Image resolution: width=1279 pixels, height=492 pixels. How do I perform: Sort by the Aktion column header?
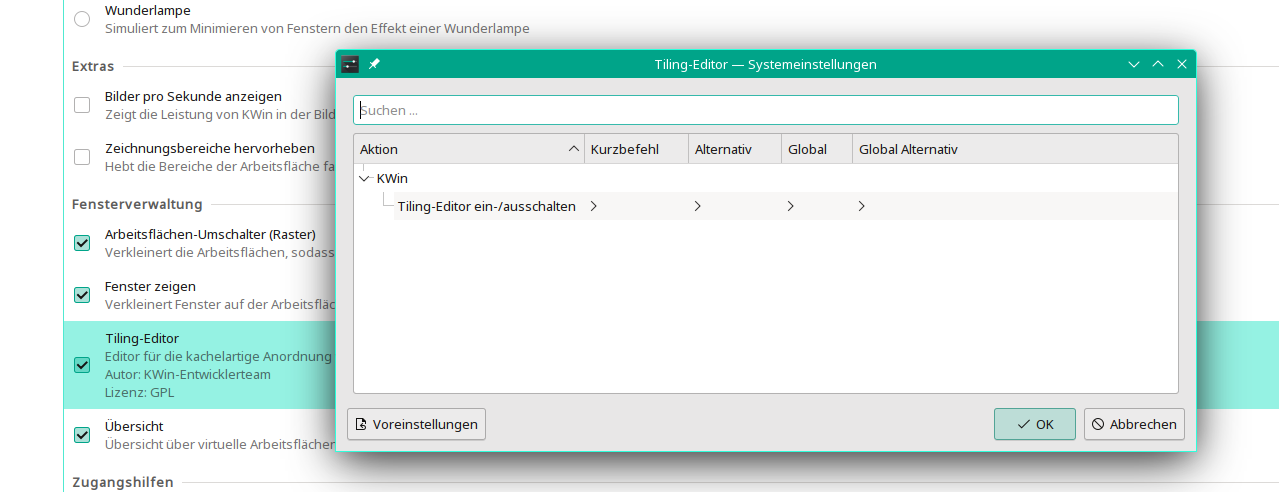pyautogui.click(x=468, y=149)
